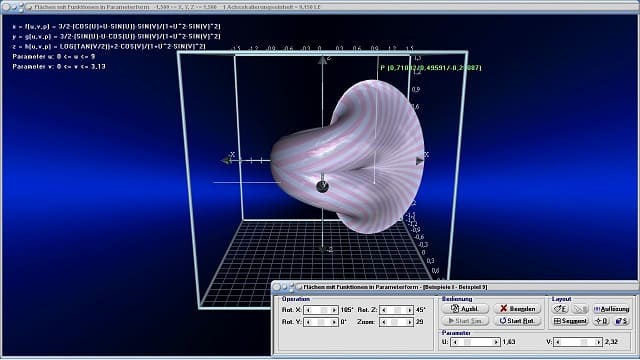This screenshot has width=640, height=360.
Task: Click the S layout button
Action: pos(621,321)
